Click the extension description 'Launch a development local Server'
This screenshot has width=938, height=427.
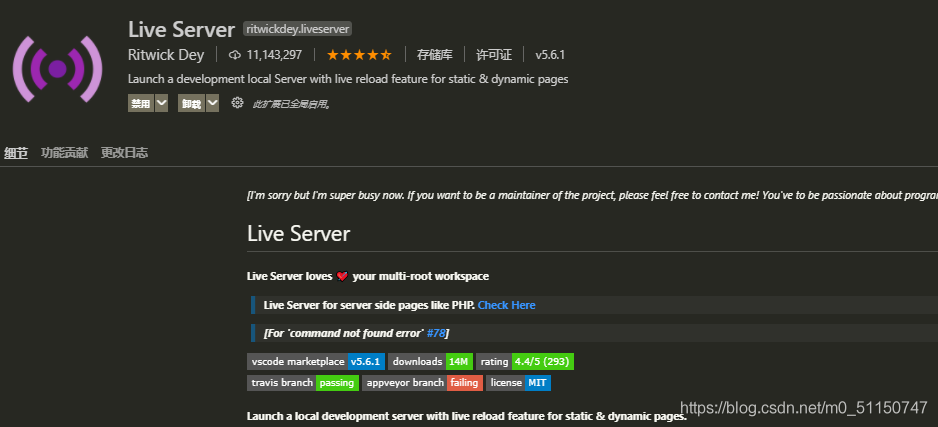tap(348, 79)
